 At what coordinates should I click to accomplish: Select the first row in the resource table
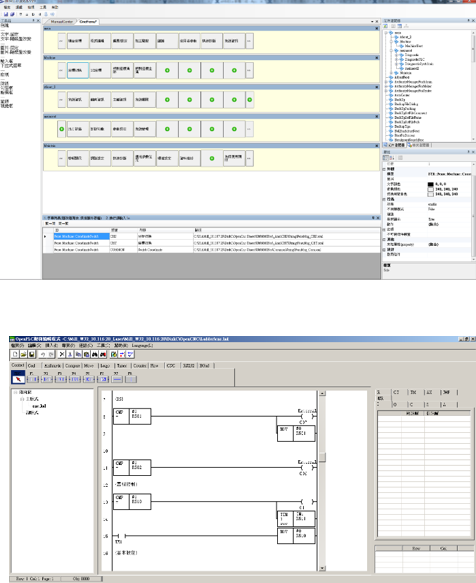click(212, 236)
